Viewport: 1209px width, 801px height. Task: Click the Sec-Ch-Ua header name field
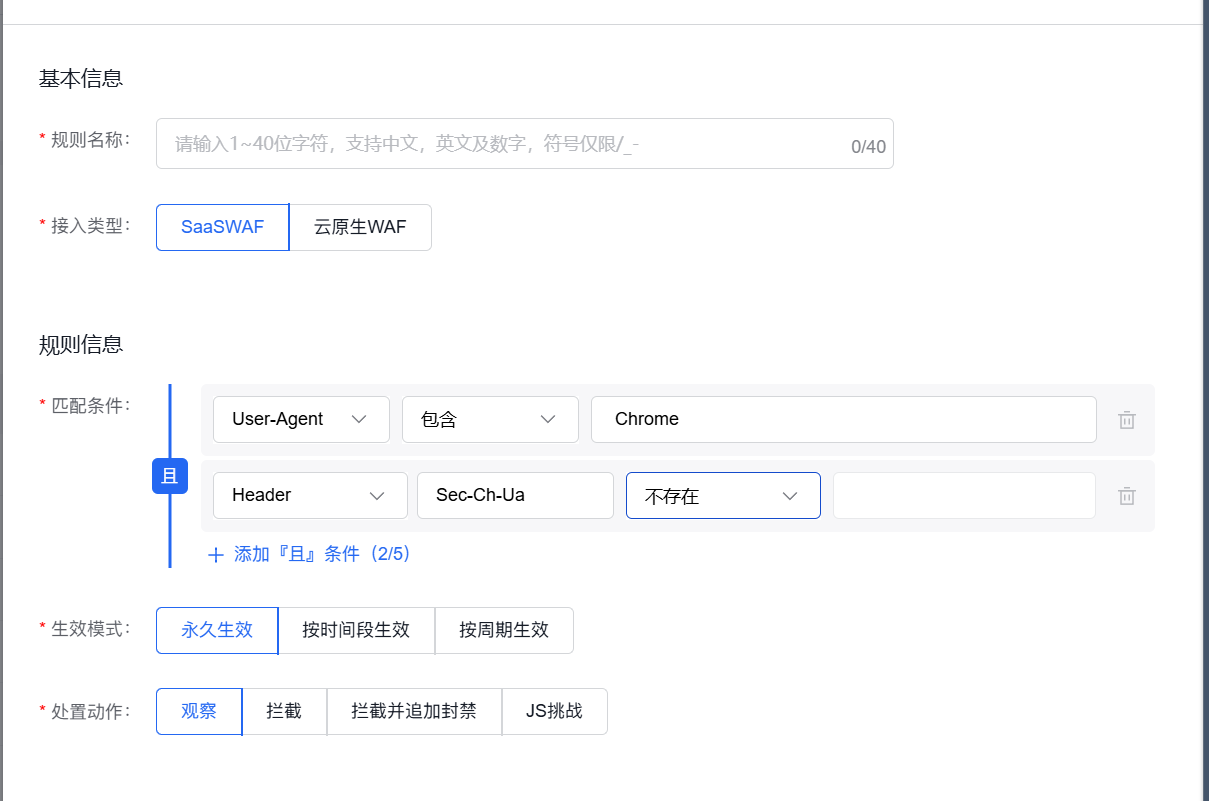pos(514,495)
